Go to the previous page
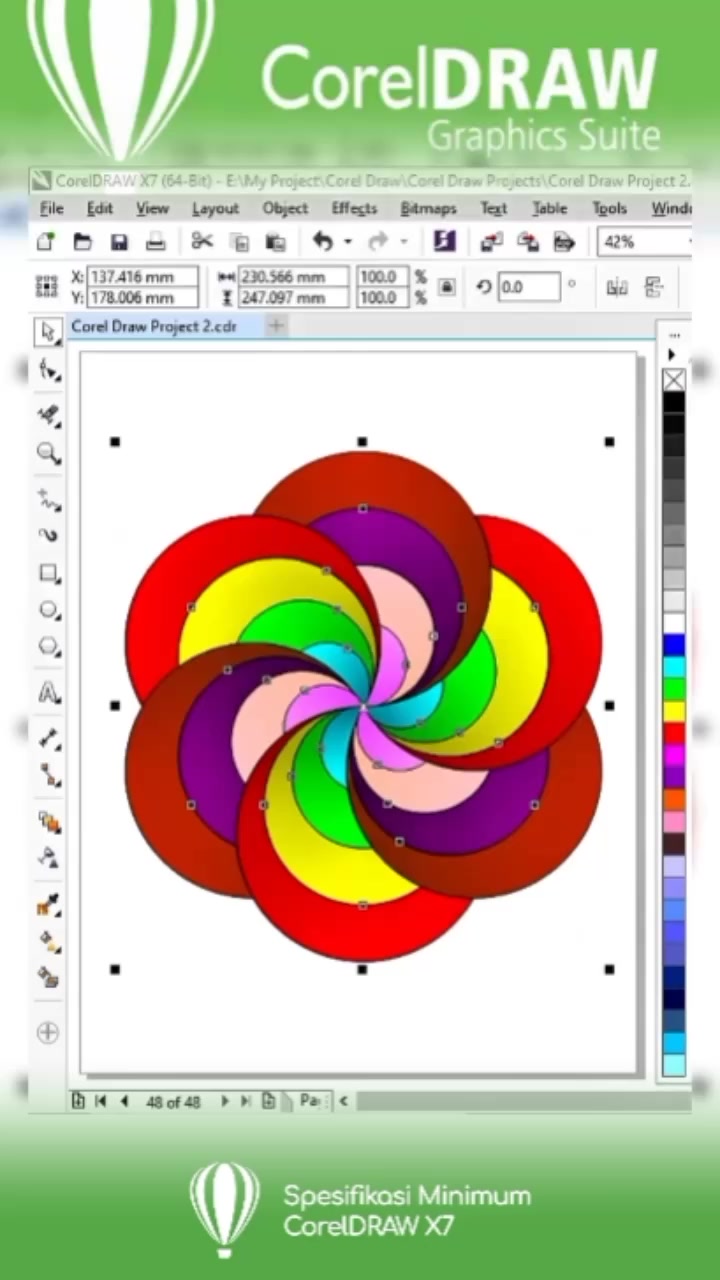This screenshot has height=1280, width=720. pyautogui.click(x=124, y=1101)
